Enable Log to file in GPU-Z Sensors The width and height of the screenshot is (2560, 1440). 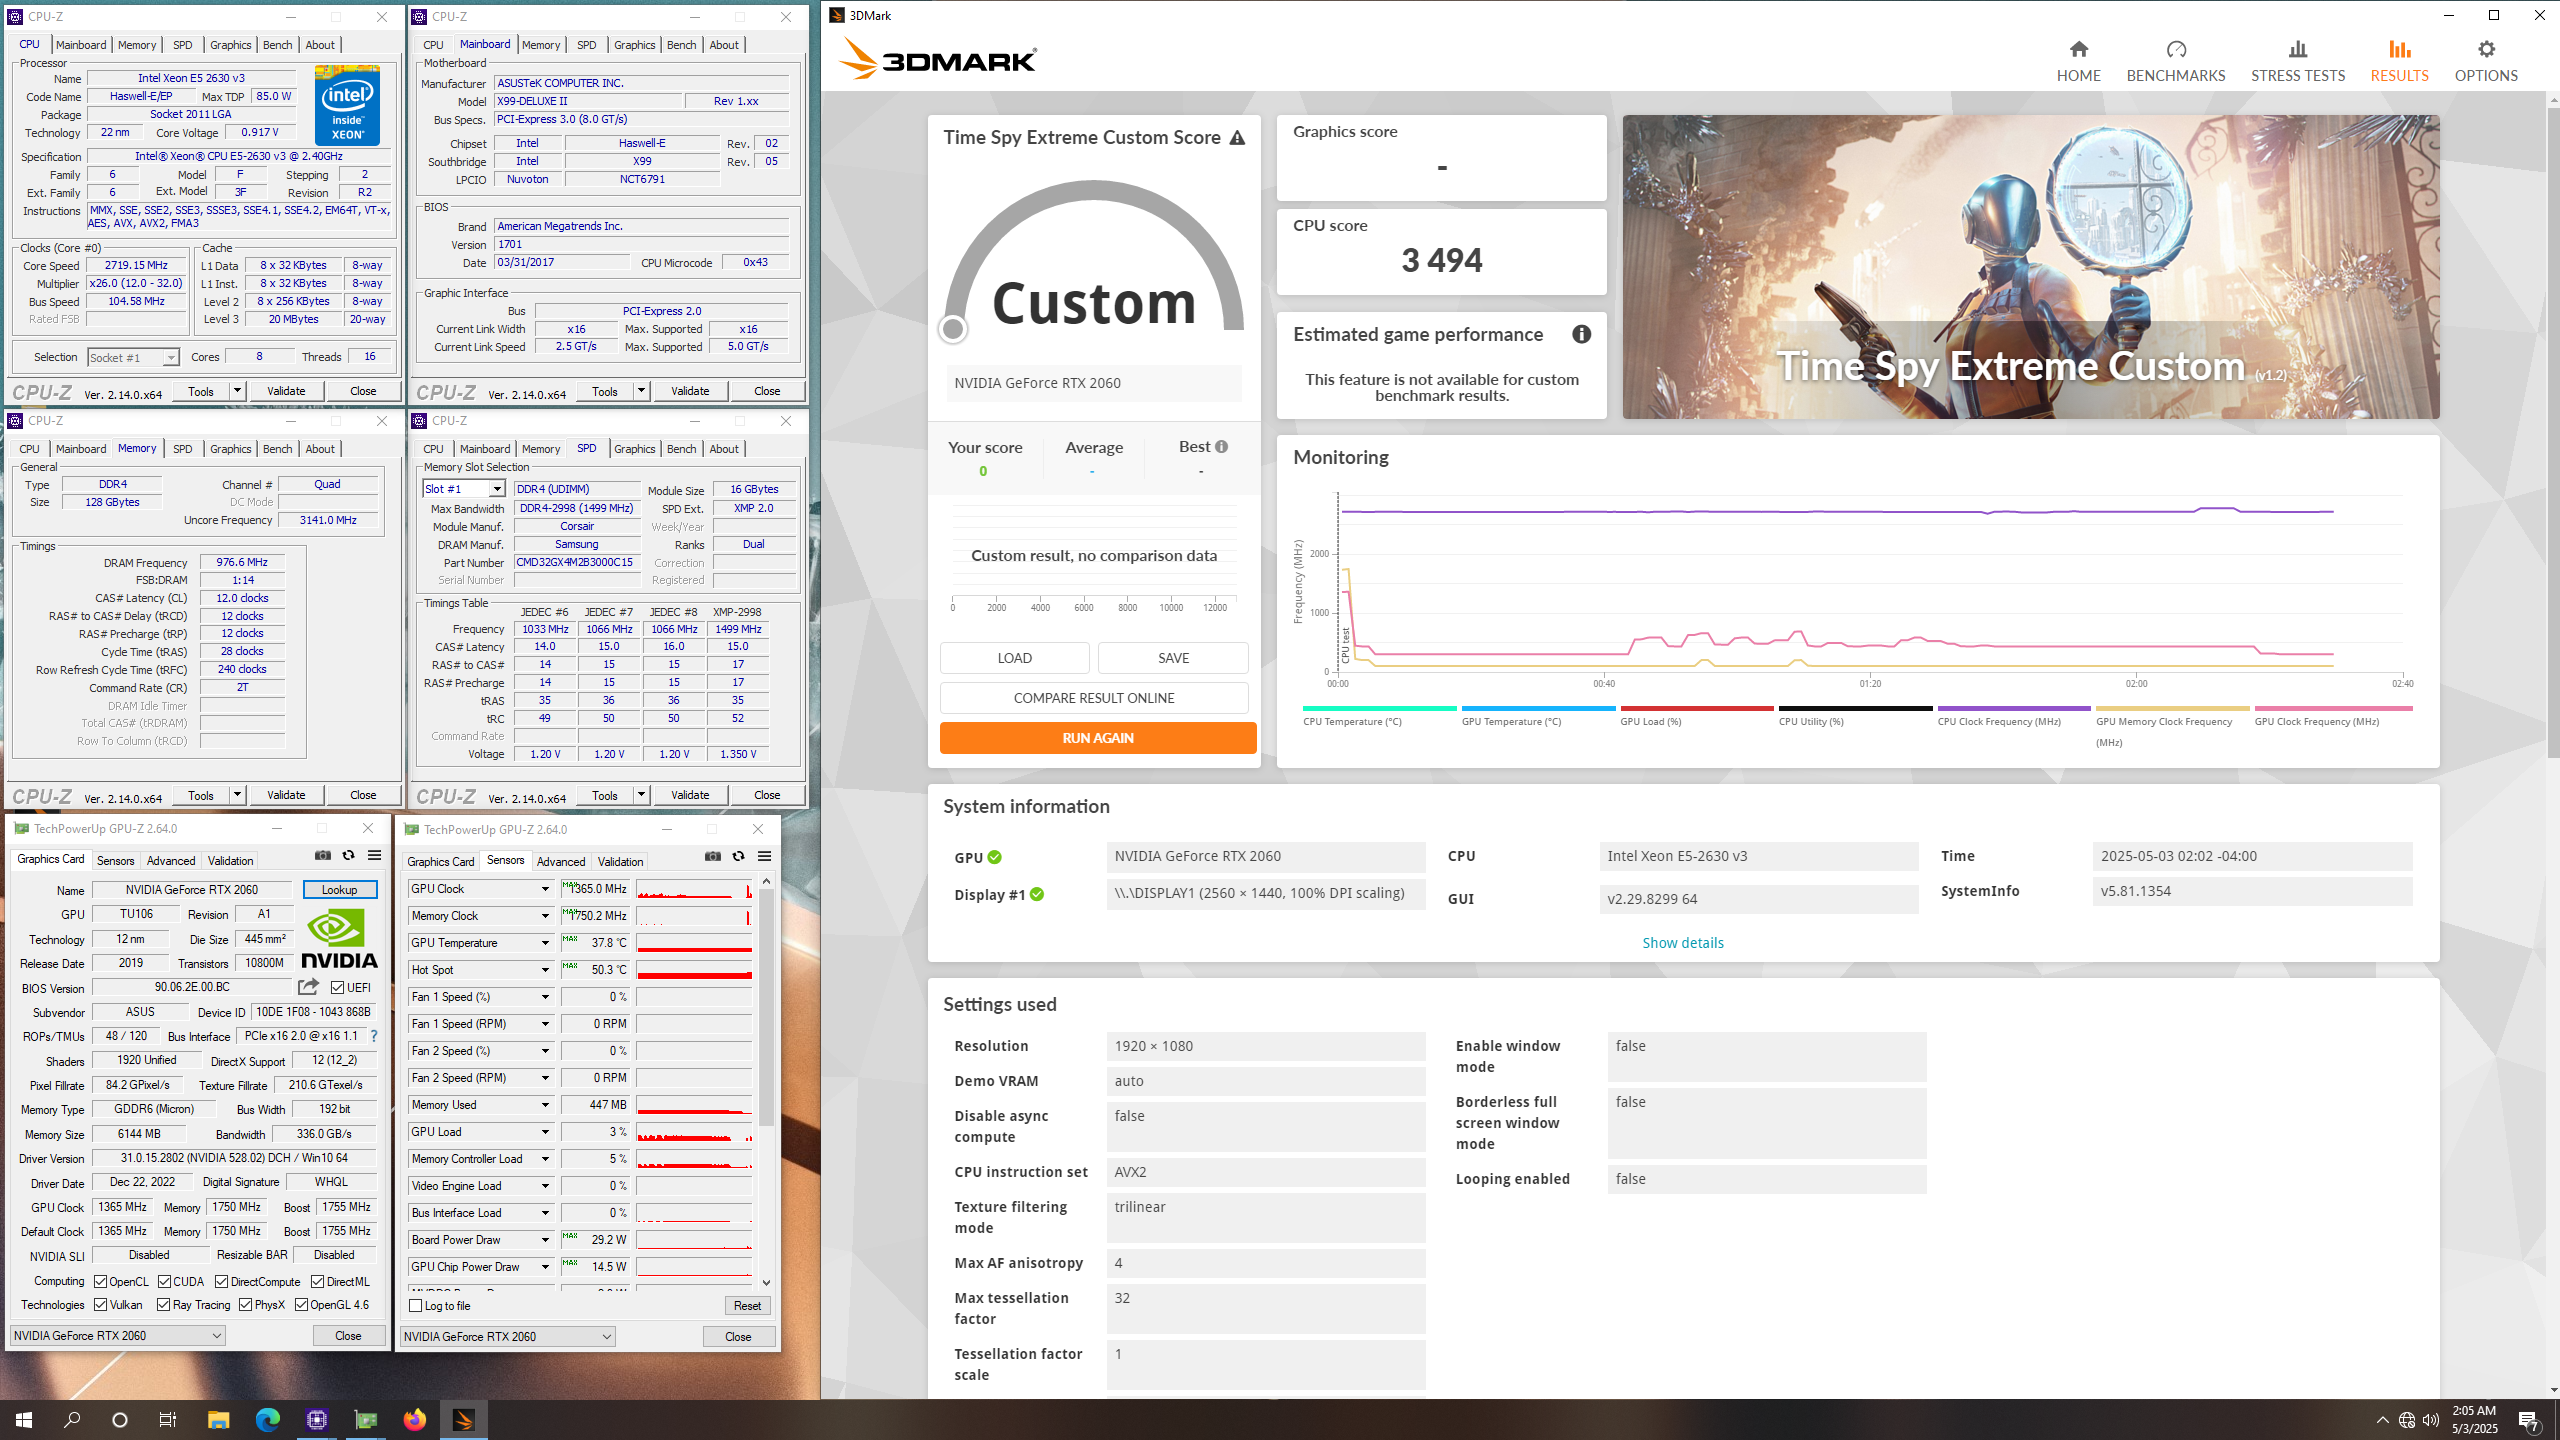click(416, 1306)
